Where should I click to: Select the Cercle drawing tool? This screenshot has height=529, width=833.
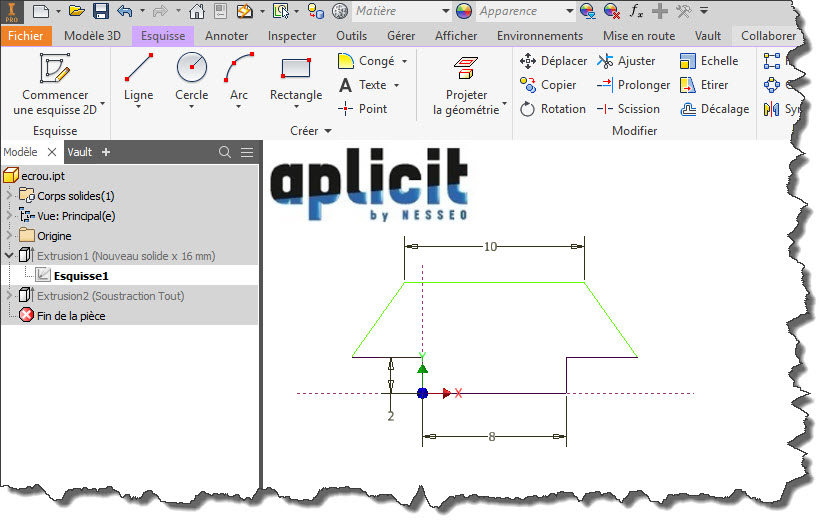(191, 70)
